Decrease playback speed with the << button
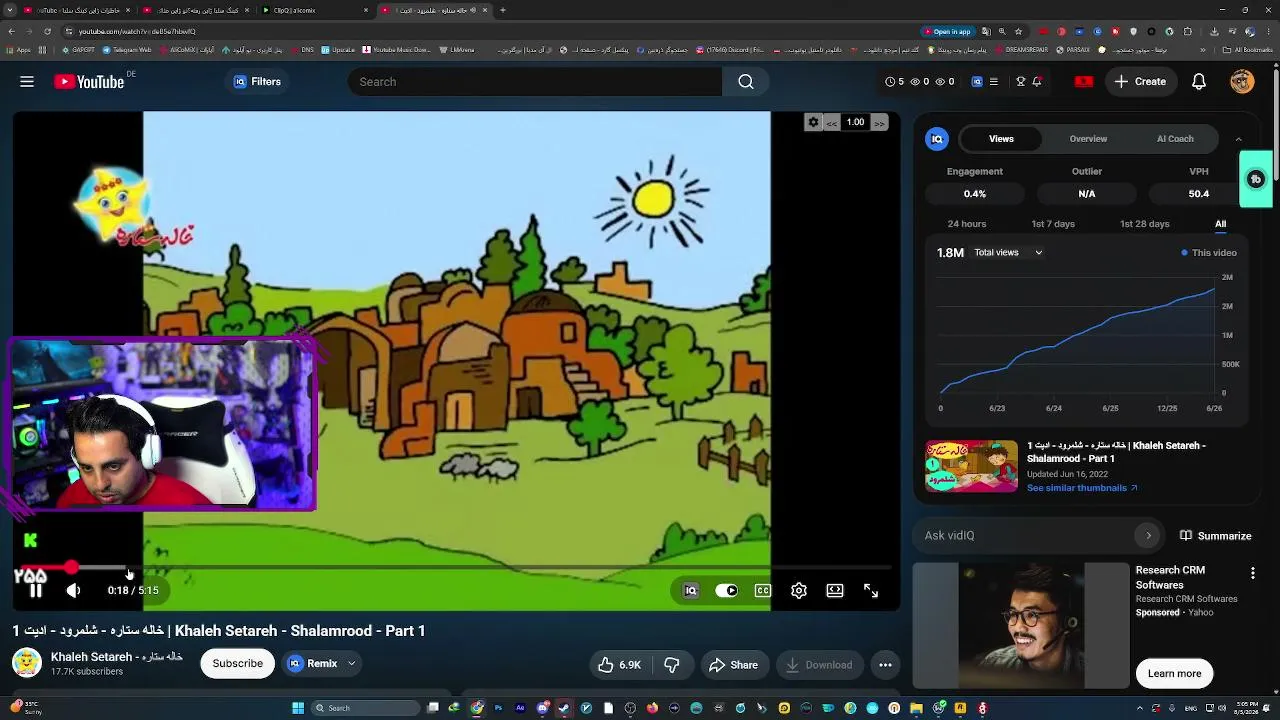 tap(832, 123)
